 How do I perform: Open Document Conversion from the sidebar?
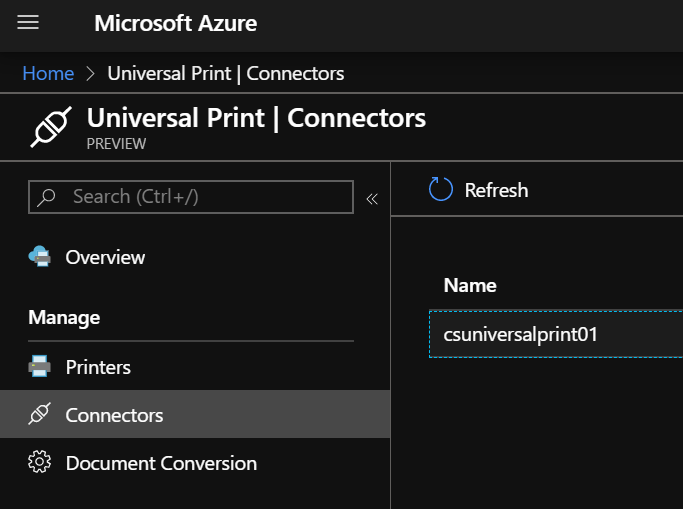point(161,463)
